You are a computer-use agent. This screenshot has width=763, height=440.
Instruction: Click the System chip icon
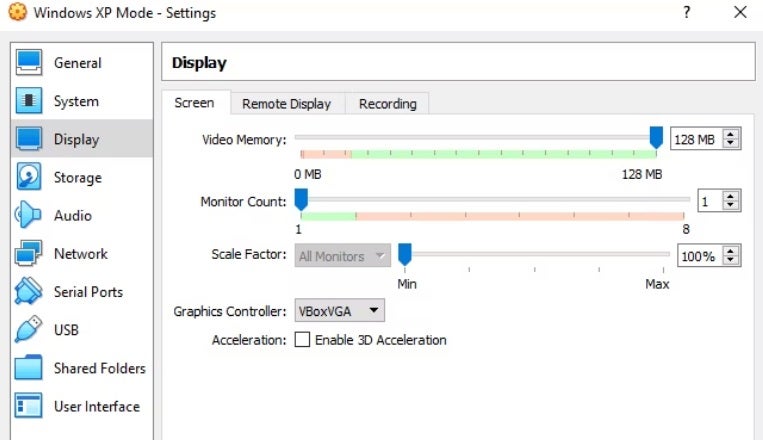click(x=29, y=101)
